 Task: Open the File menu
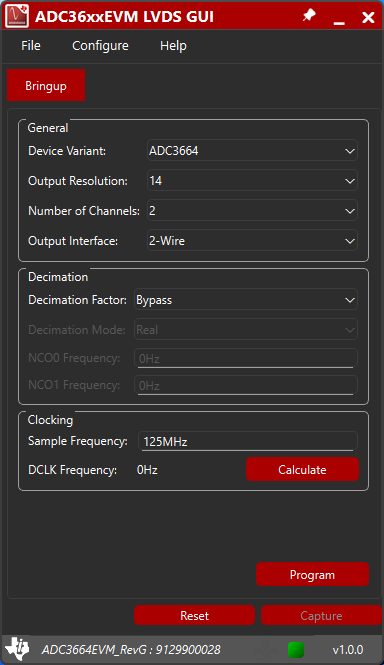[x=31, y=46]
